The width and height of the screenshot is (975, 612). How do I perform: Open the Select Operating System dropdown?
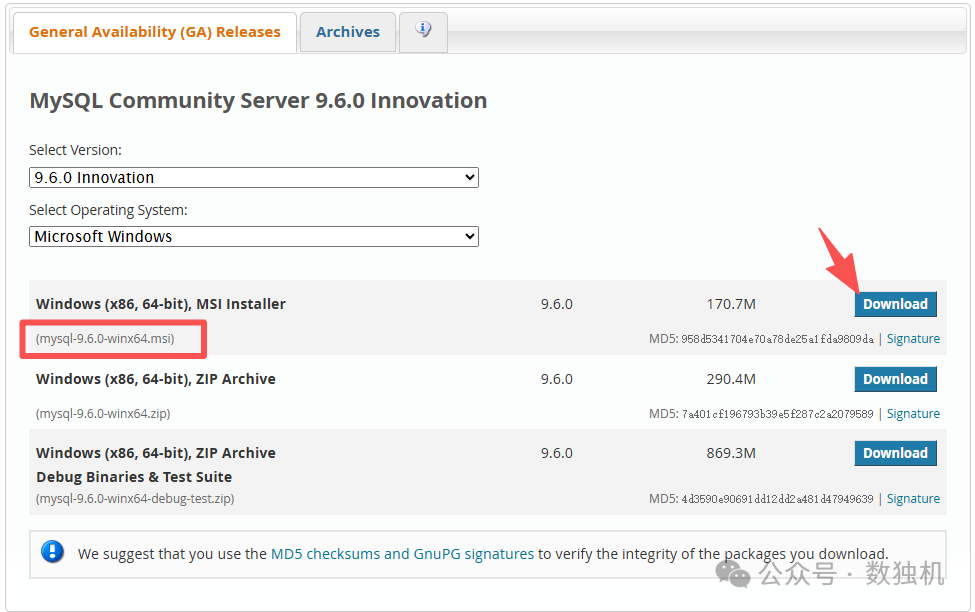[x=254, y=236]
